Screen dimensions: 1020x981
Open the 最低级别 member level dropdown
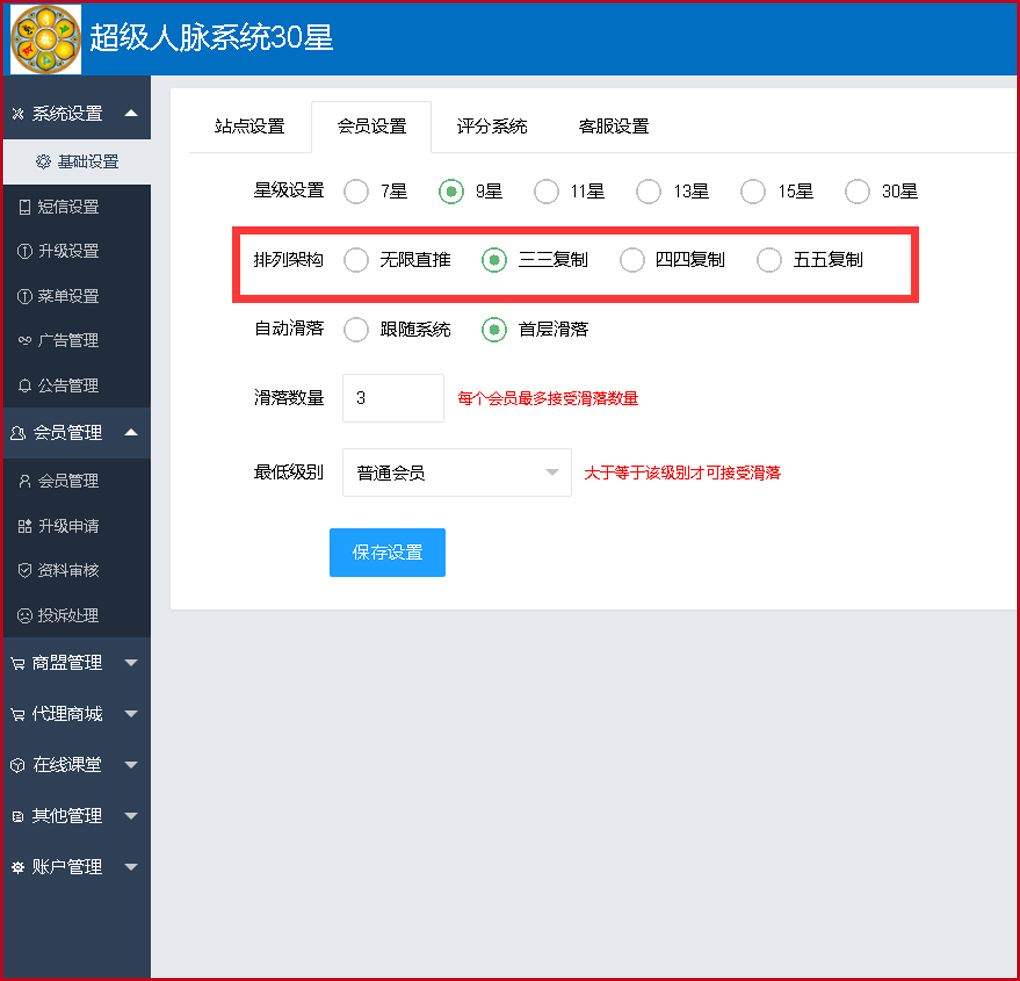(456, 472)
